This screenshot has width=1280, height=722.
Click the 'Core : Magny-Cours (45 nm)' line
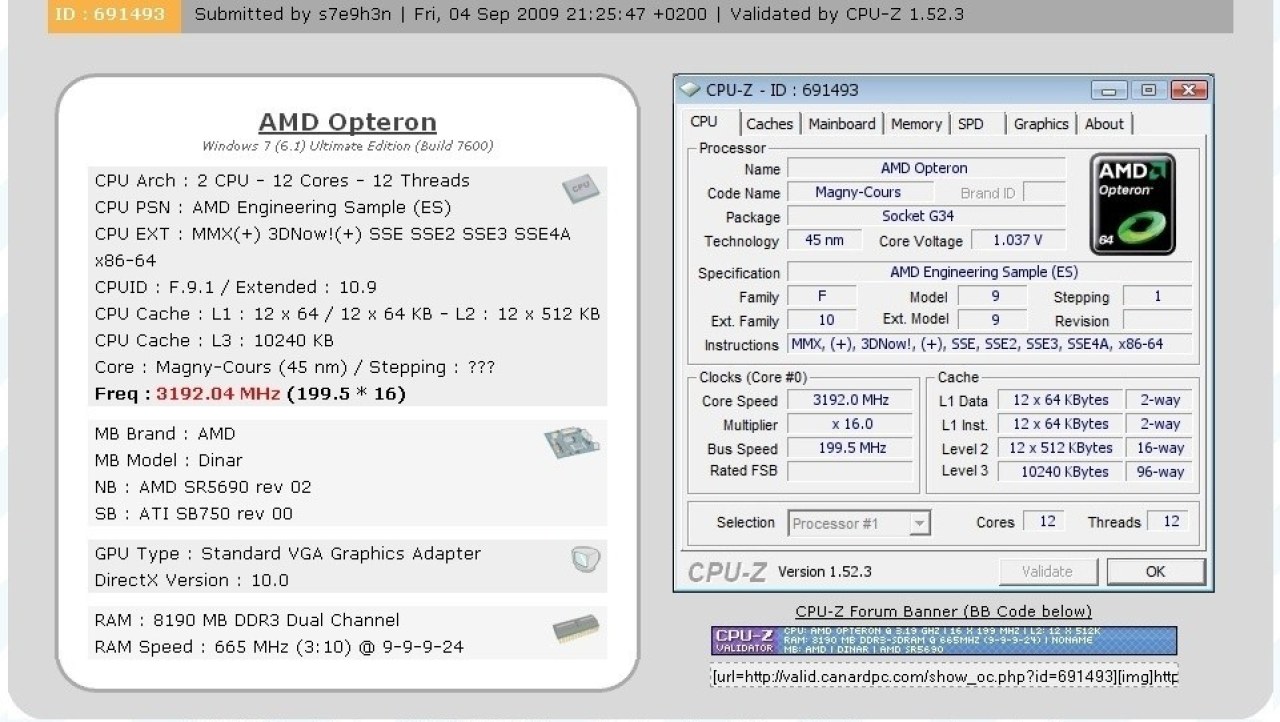pyautogui.click(x=295, y=367)
